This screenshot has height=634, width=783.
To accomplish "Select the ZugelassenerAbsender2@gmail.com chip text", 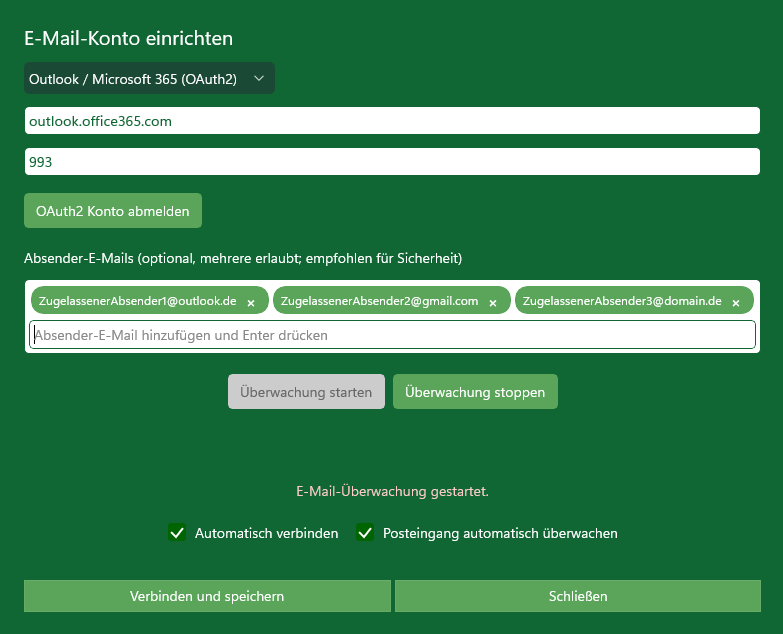I will tap(380, 301).
